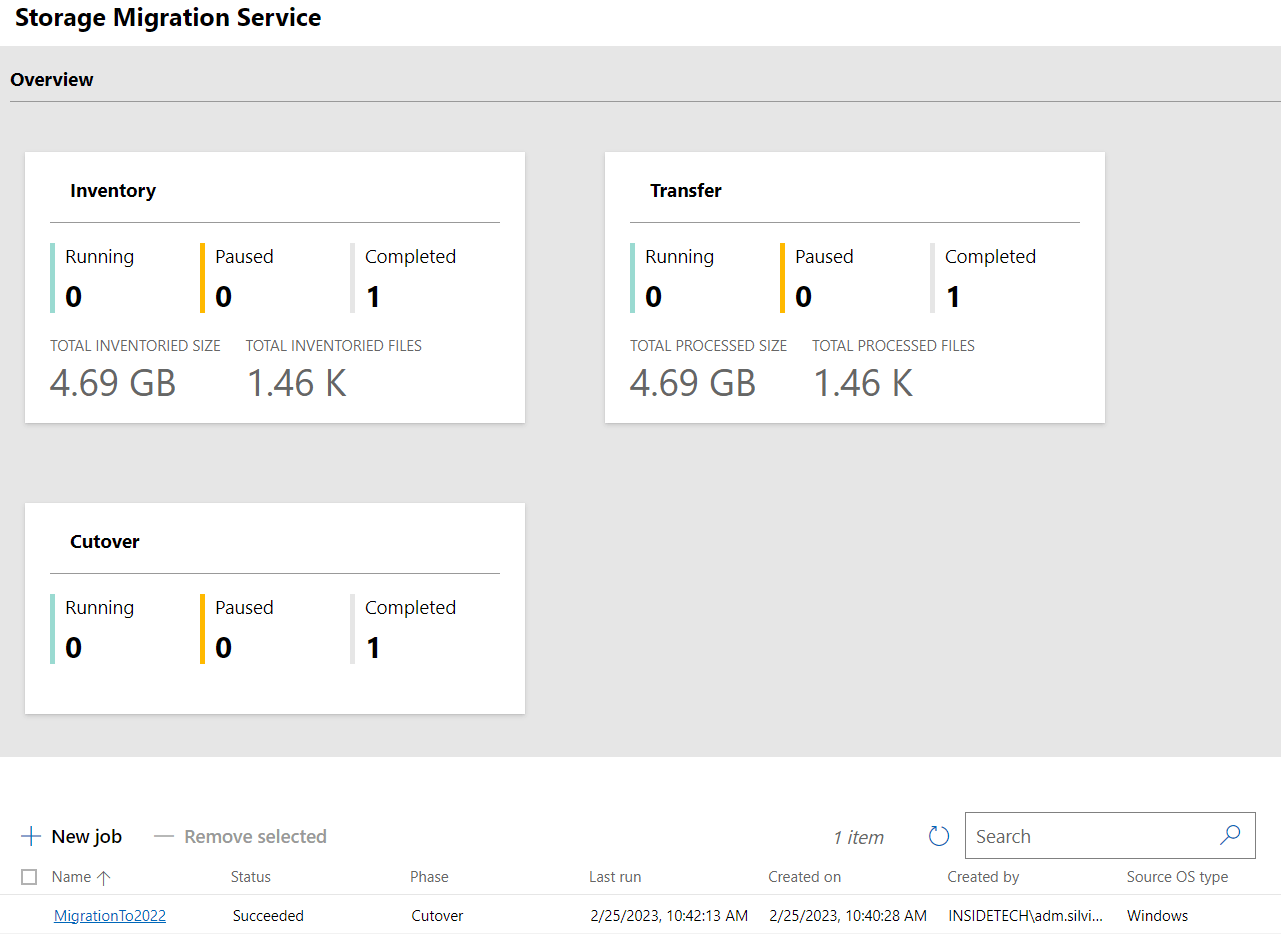Click the Paused count in the Inventory card
This screenshot has width=1281, height=950.
tap(223, 296)
